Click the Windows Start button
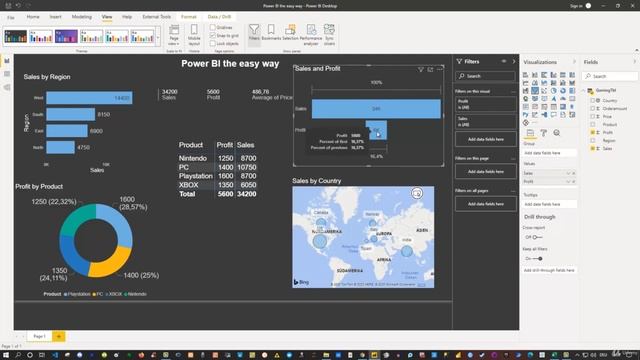 pos(6,355)
